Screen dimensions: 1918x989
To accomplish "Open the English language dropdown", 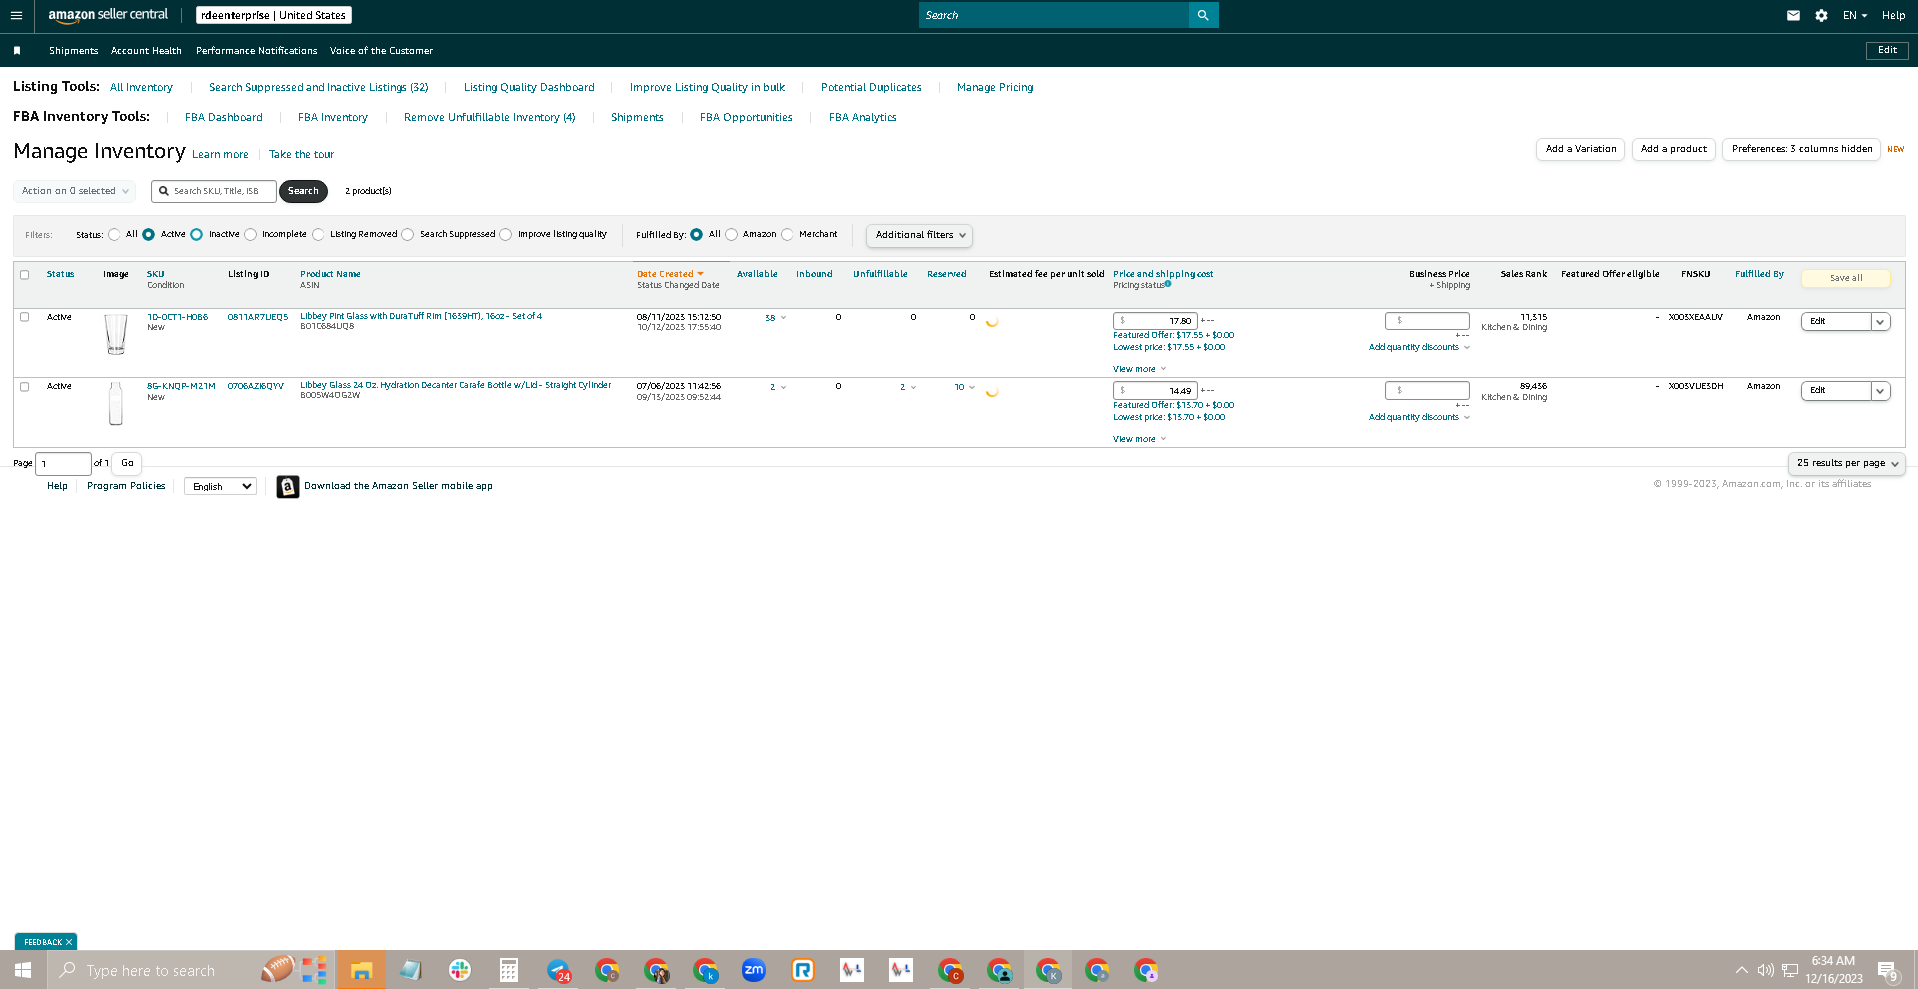I will tap(220, 486).
